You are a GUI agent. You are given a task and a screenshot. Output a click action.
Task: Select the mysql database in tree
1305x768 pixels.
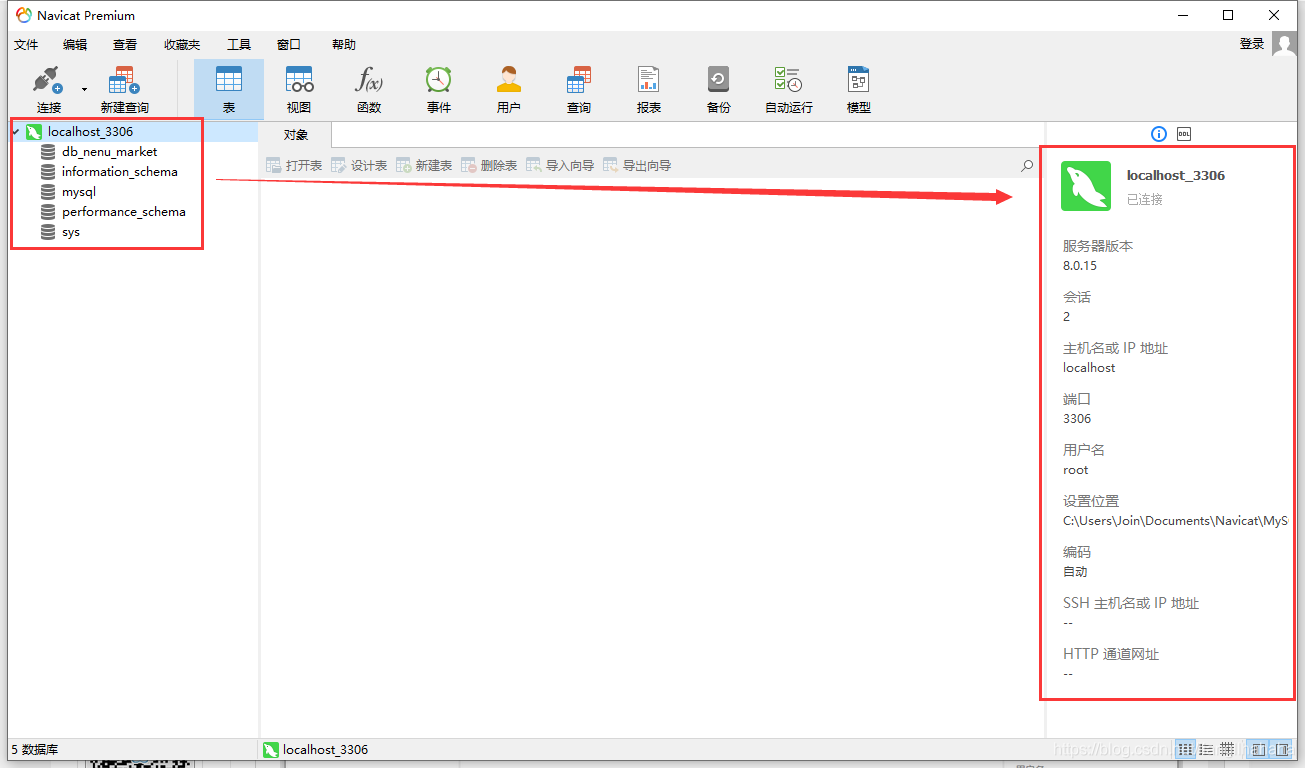79,192
